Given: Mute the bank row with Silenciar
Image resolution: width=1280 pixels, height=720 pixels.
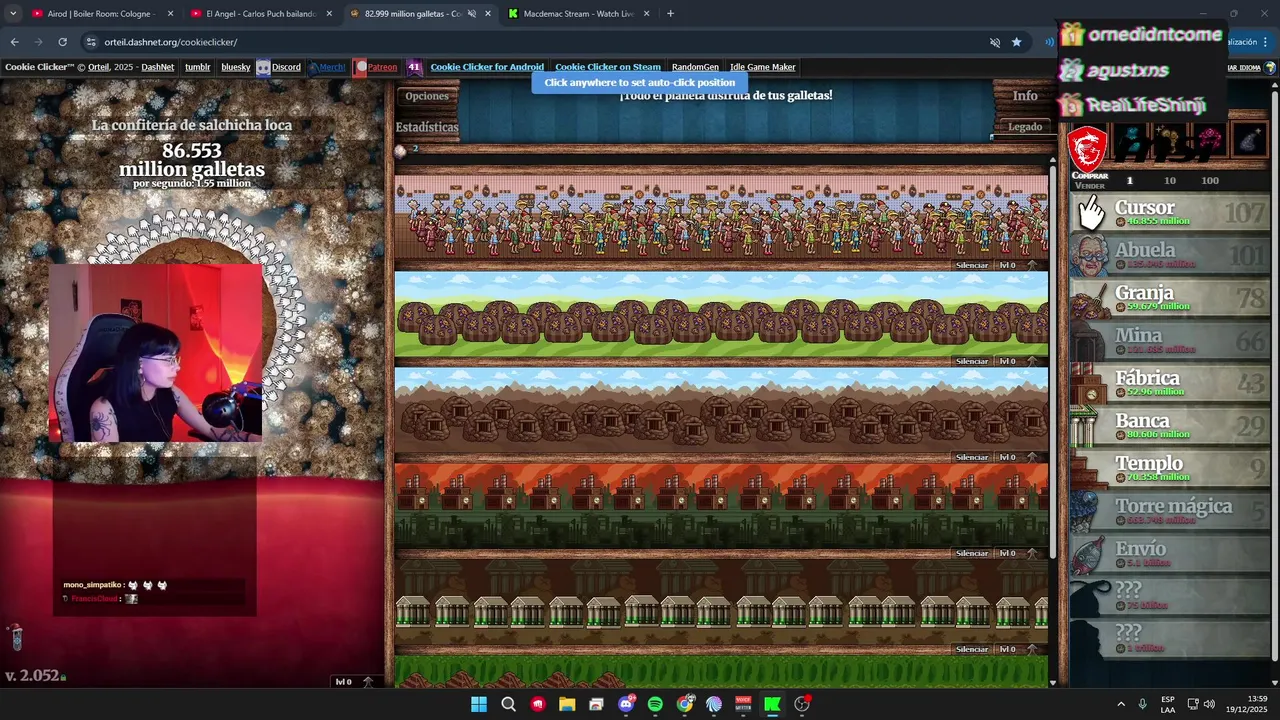Looking at the screenshot, I should point(972,649).
